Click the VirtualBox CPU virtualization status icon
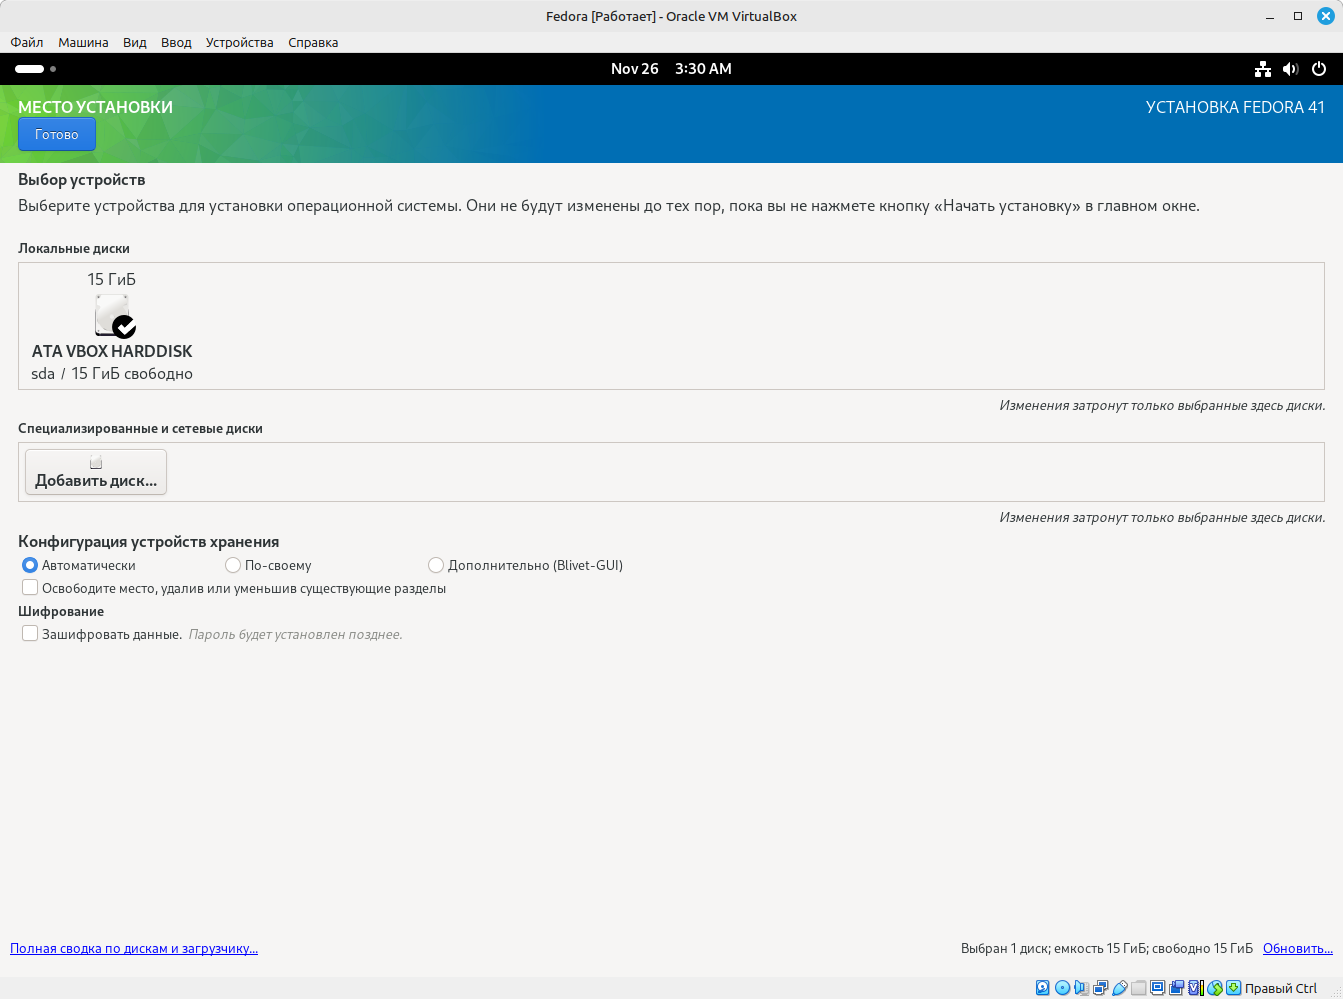 1196,988
